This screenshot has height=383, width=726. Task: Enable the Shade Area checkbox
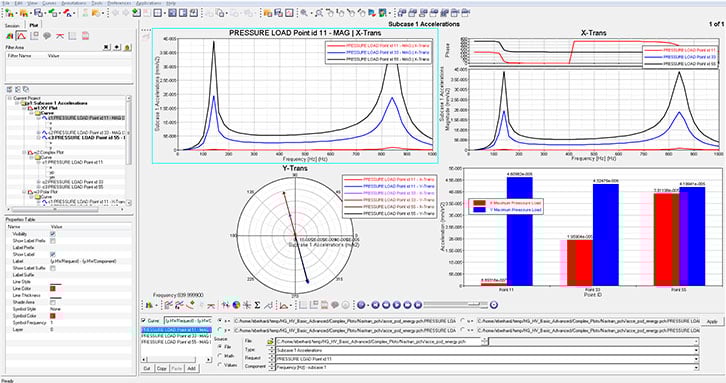[x=52, y=302]
